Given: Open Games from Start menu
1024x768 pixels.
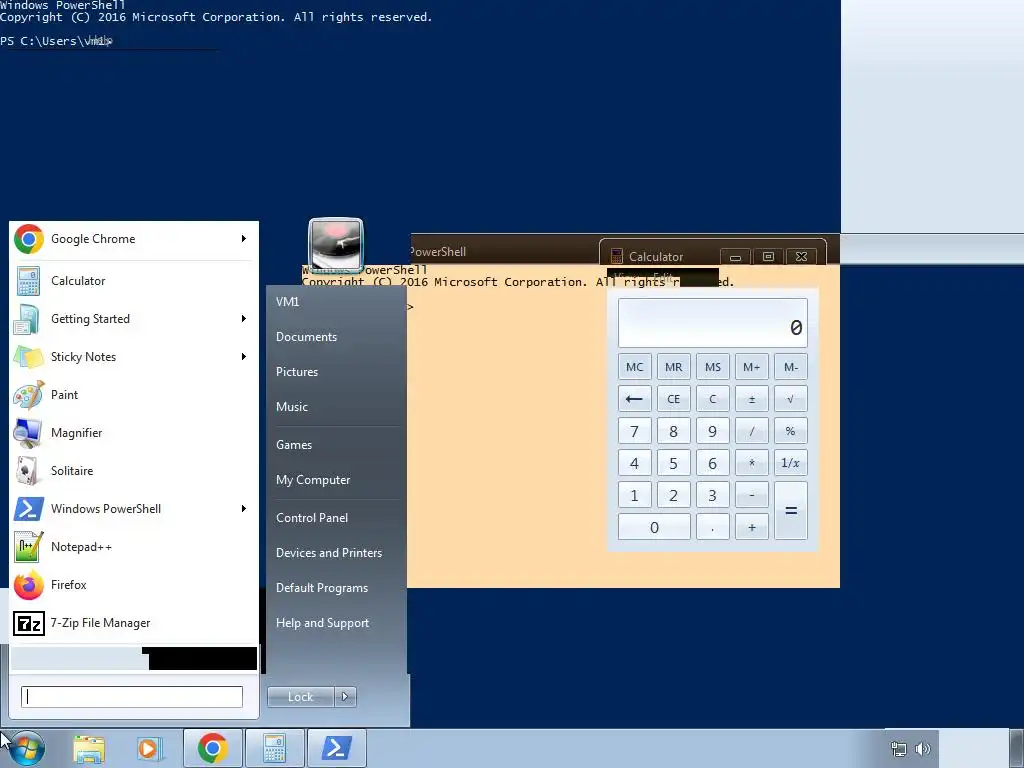Looking at the screenshot, I should pos(294,445).
